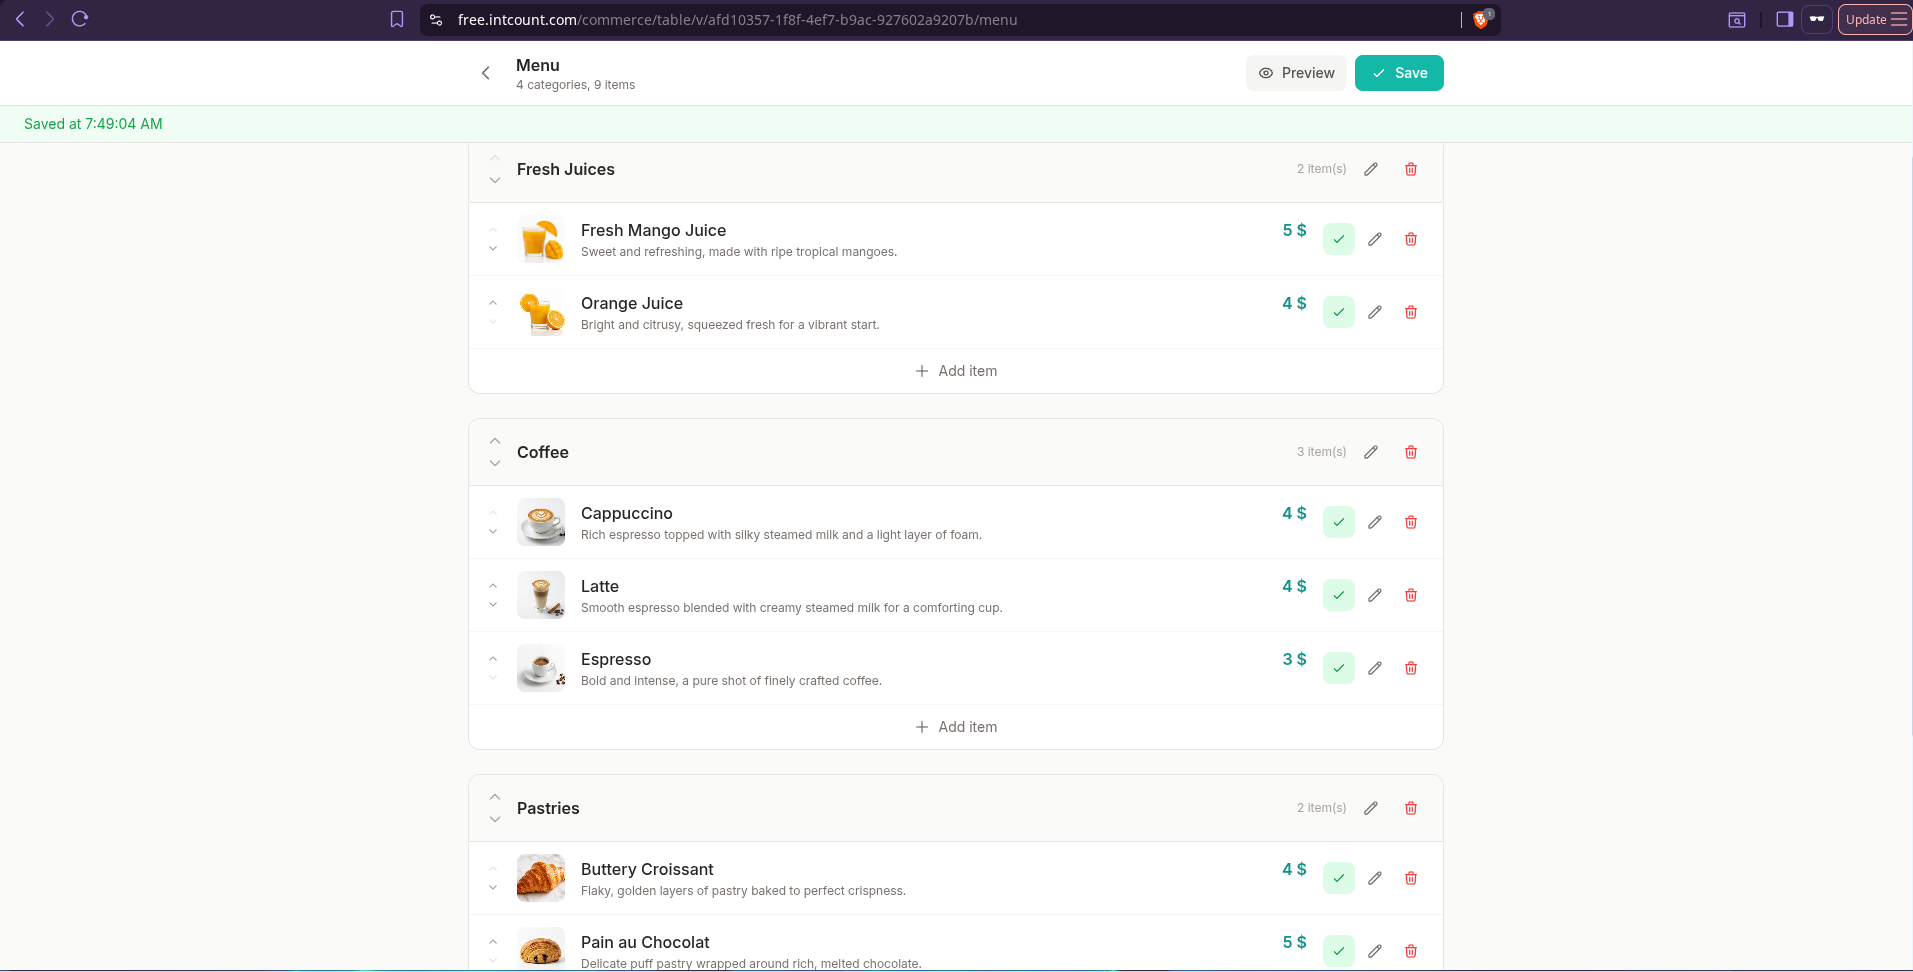Delete the Buttery Croissant item

click(x=1411, y=878)
